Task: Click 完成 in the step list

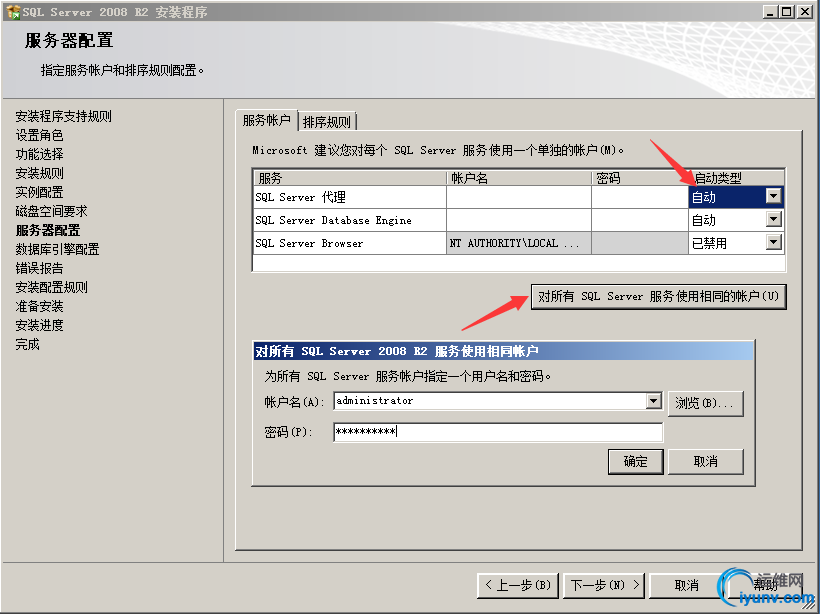Action: (27, 344)
